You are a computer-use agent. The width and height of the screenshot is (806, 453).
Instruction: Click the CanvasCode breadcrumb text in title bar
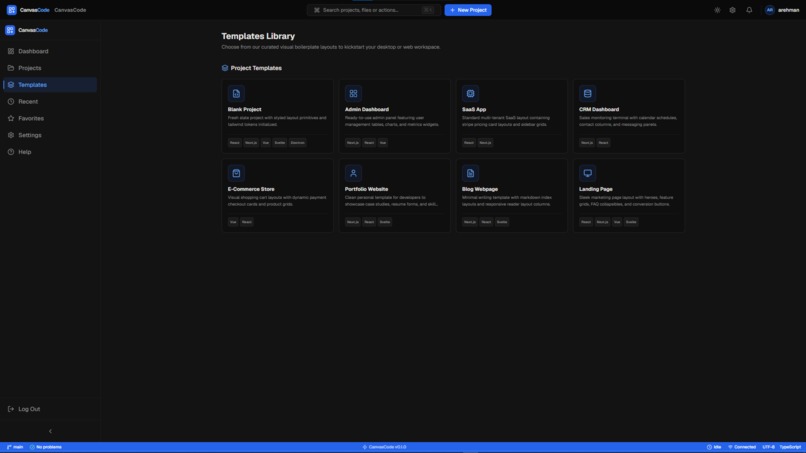[70, 10]
